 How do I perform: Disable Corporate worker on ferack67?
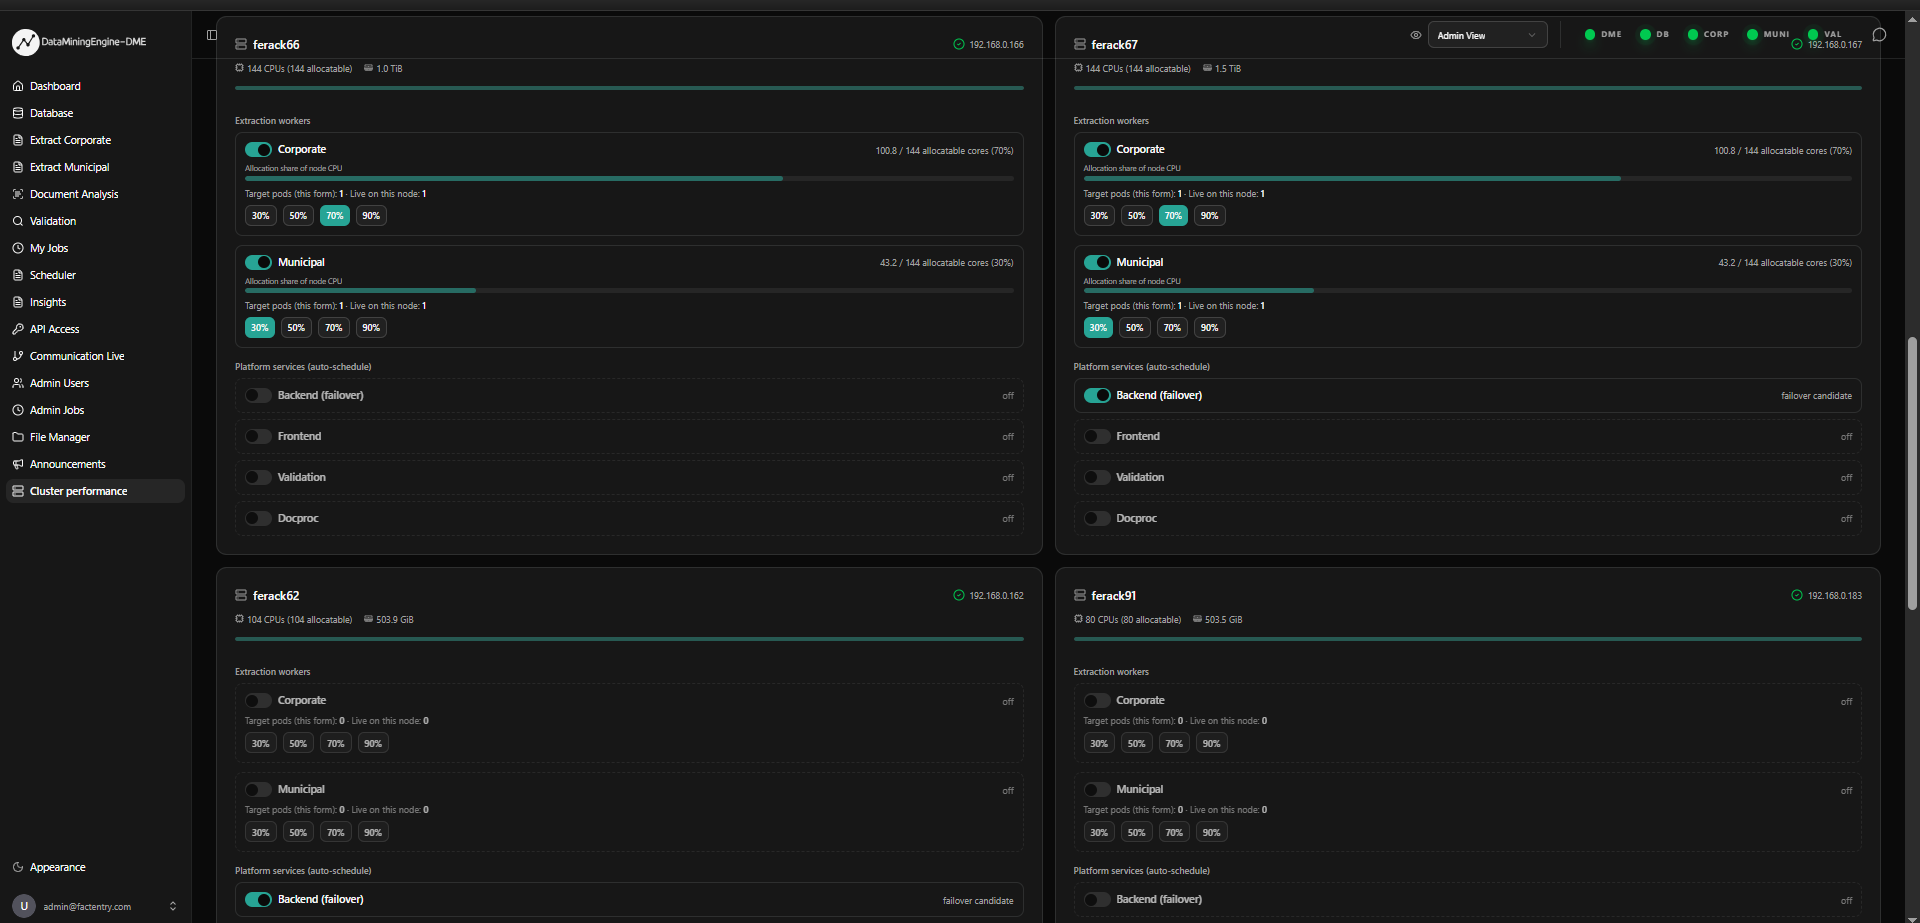coord(1097,150)
